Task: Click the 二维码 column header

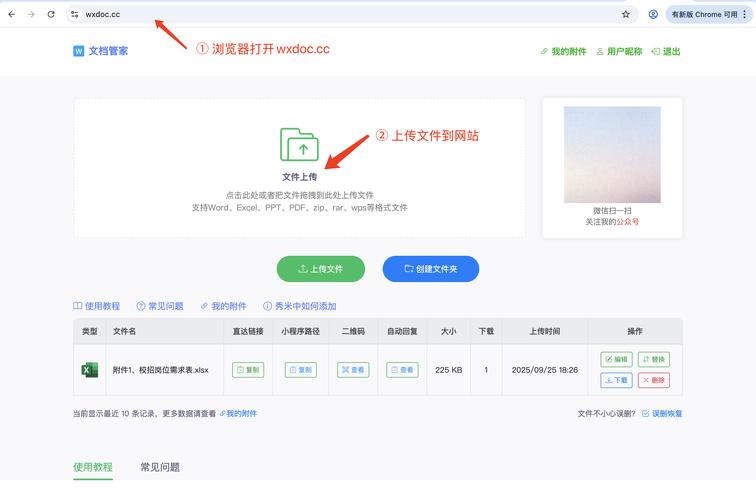Action: click(353, 331)
